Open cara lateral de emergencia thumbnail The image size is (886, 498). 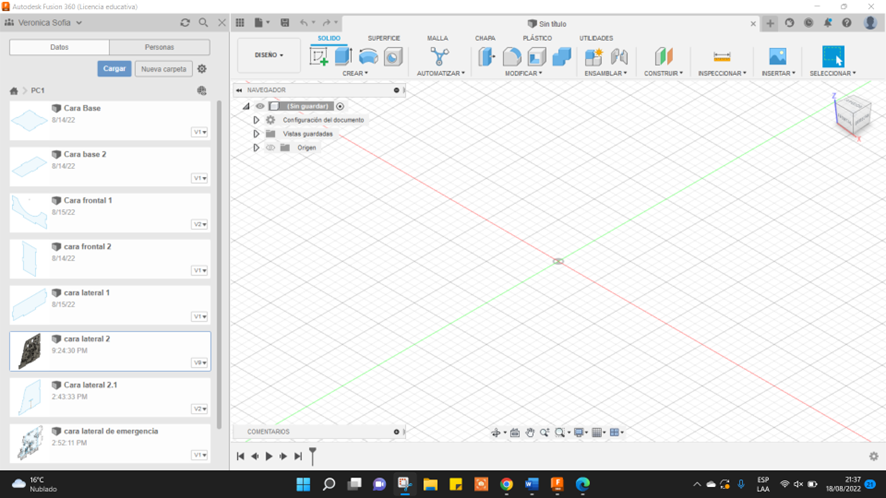29,443
